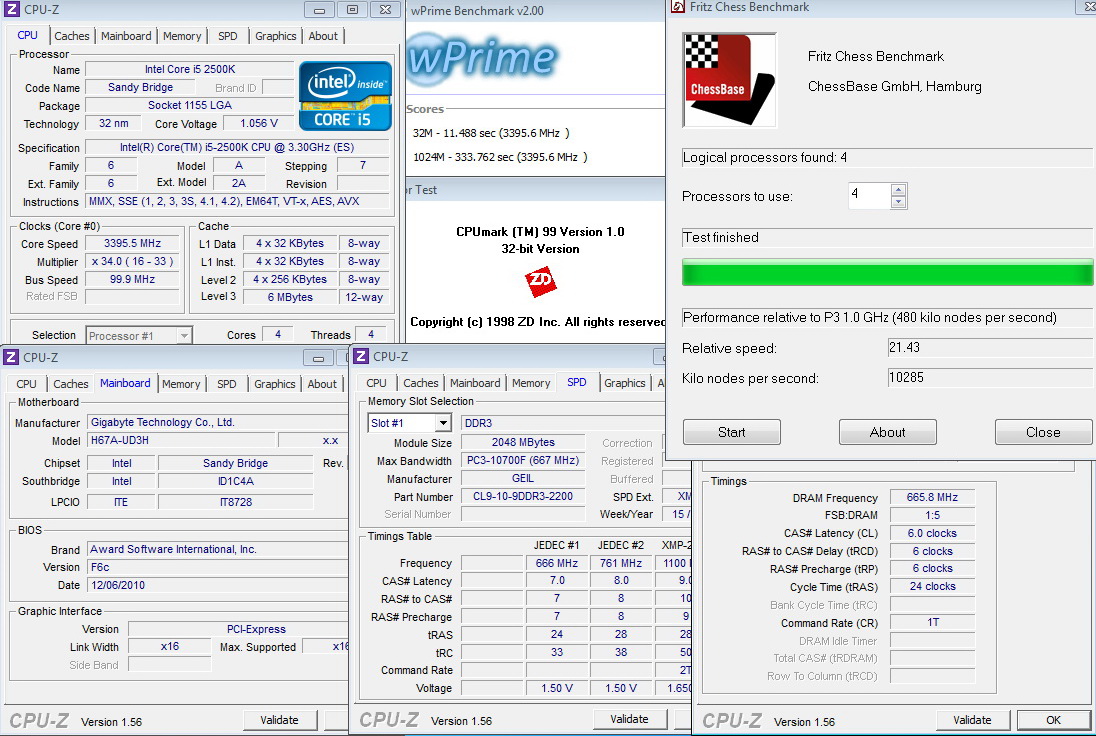1096x736 pixels.
Task: Click the red ZD logo in CPUmark
Action: (540, 282)
